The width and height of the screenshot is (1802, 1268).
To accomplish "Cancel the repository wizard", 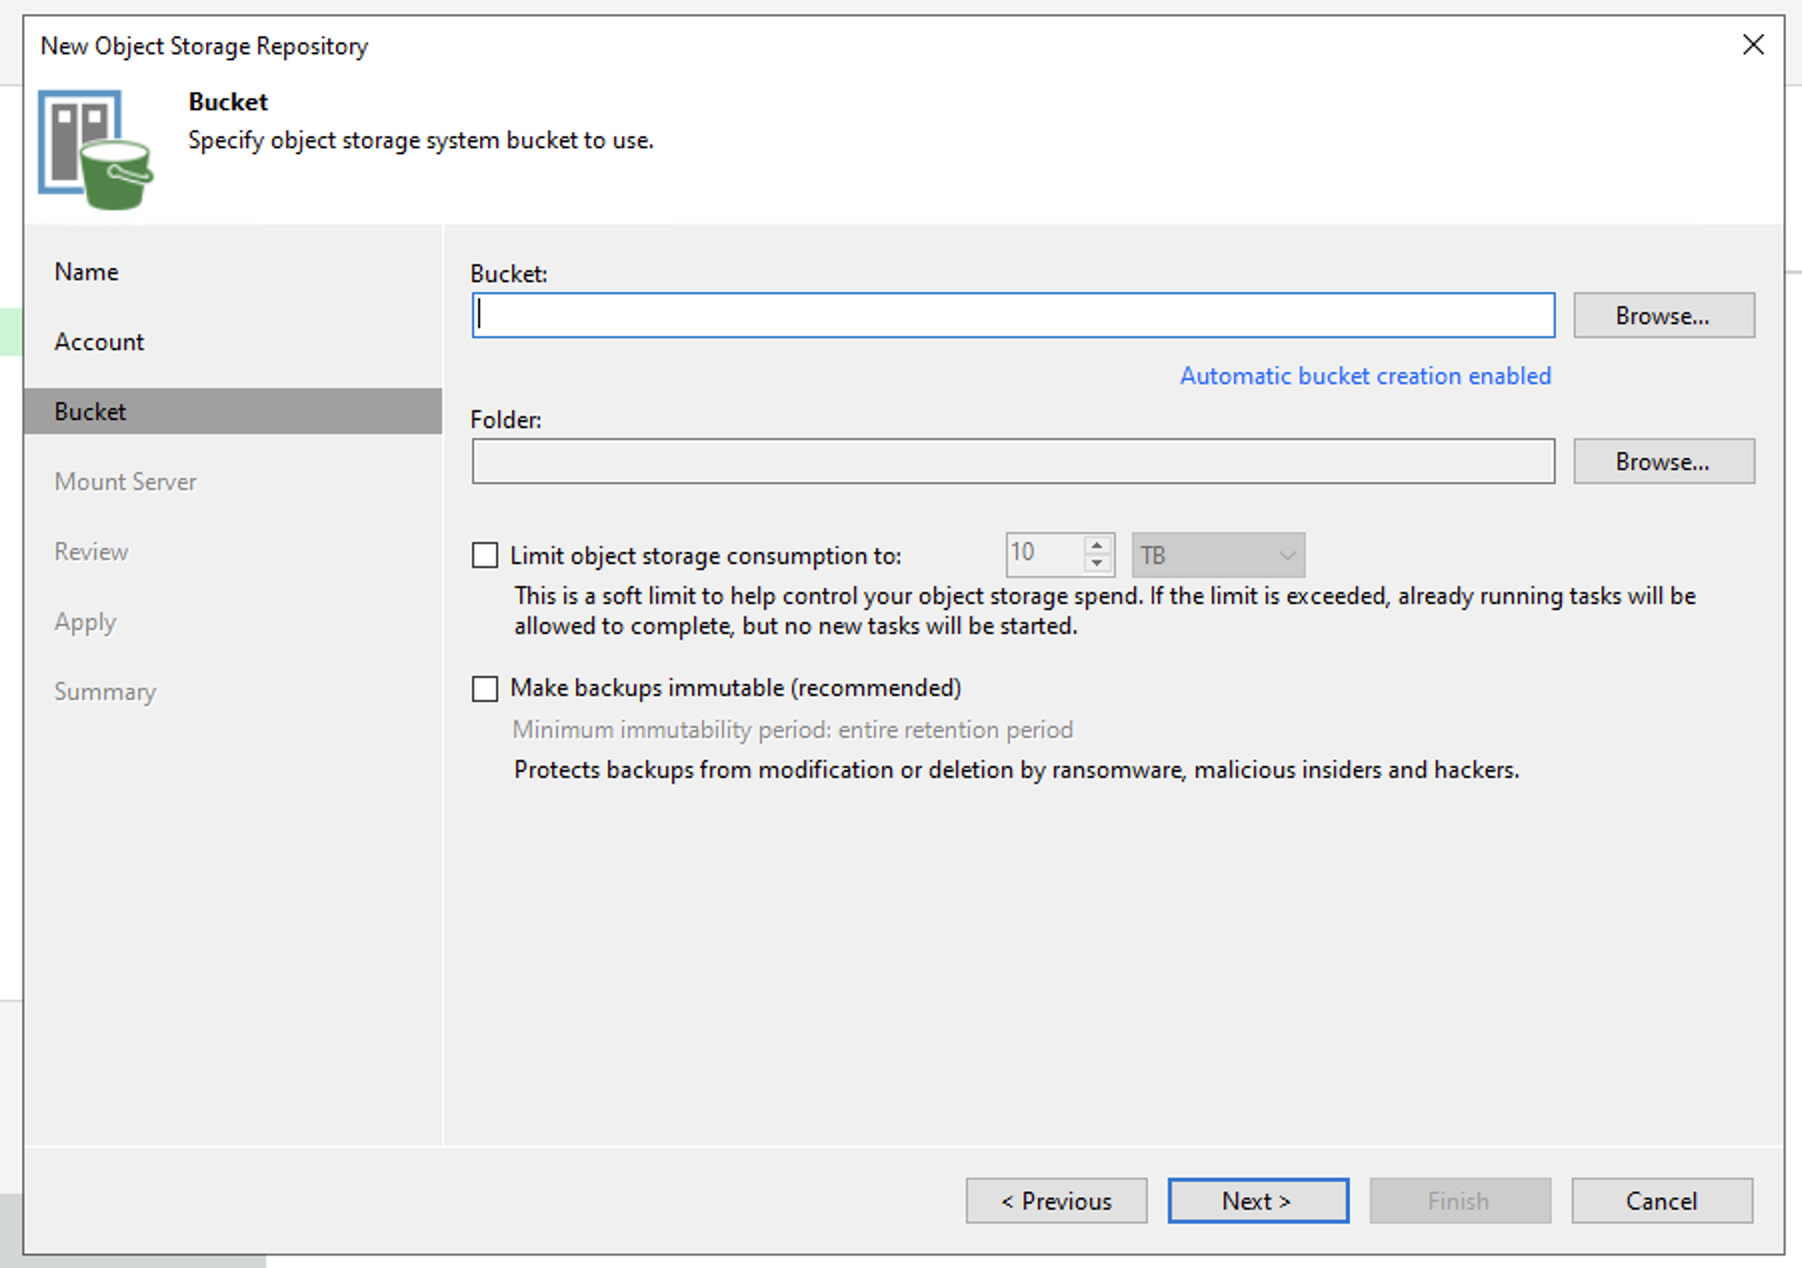I will click(x=1662, y=1200).
